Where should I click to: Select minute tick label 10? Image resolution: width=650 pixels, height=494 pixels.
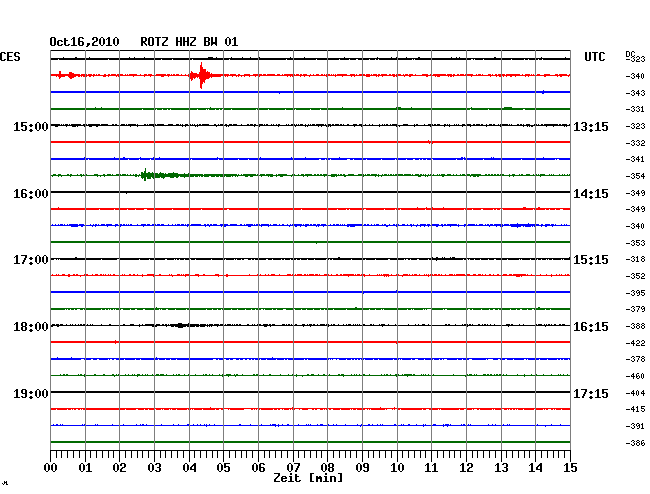(x=397, y=468)
